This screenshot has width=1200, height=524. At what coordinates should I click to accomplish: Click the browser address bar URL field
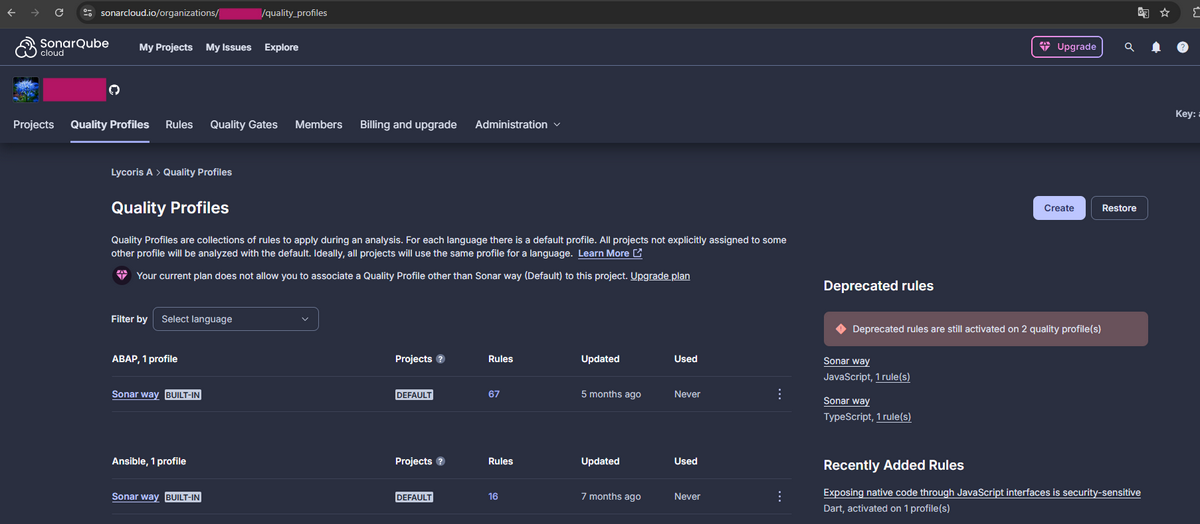[x=600, y=13]
